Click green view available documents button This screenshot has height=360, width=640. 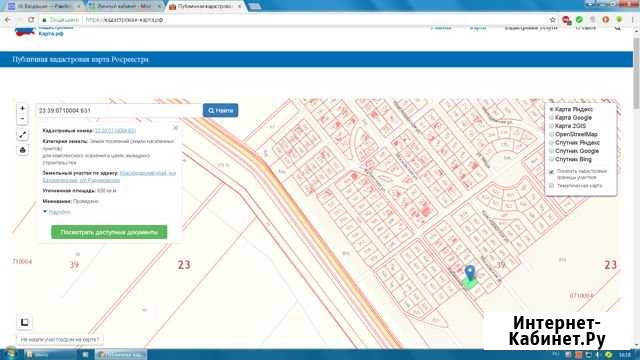(109, 232)
